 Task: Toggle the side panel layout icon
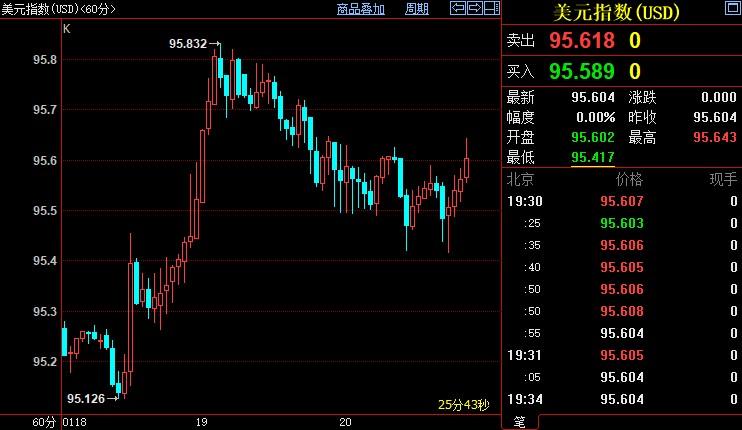491,9
